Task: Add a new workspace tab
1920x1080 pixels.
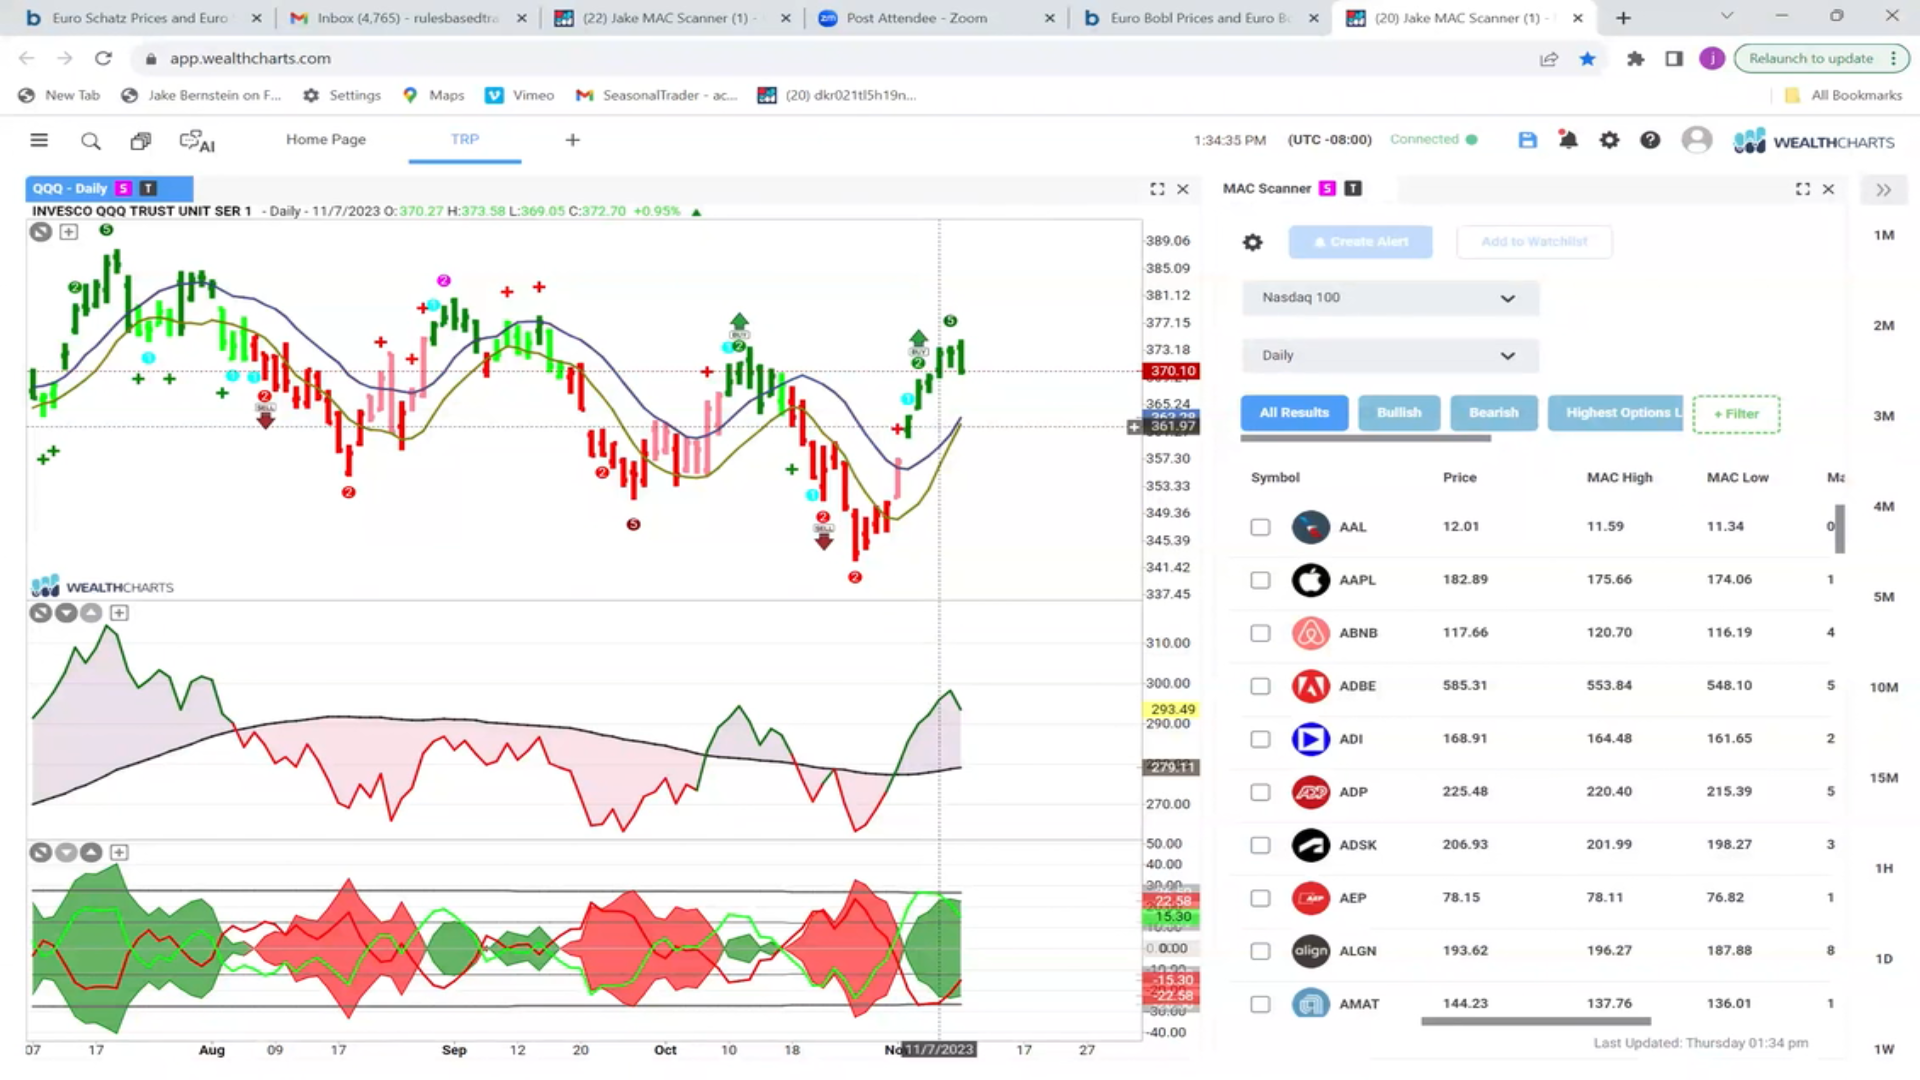Action: pyautogui.click(x=572, y=140)
